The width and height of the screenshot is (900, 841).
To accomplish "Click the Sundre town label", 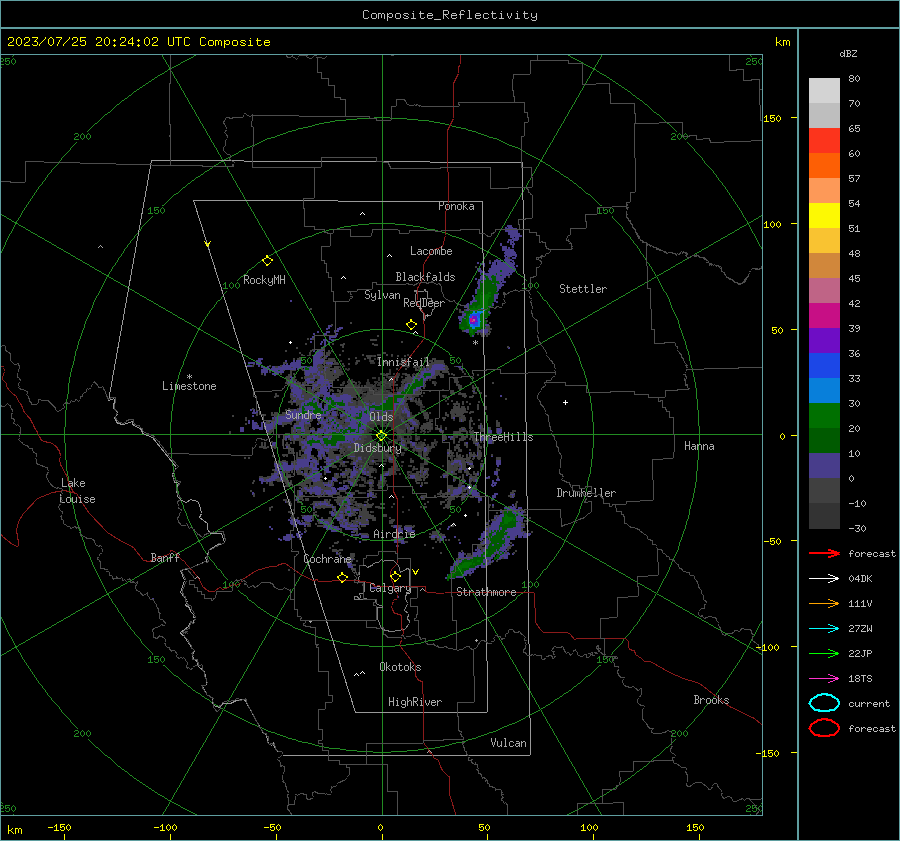I will (x=303, y=415).
